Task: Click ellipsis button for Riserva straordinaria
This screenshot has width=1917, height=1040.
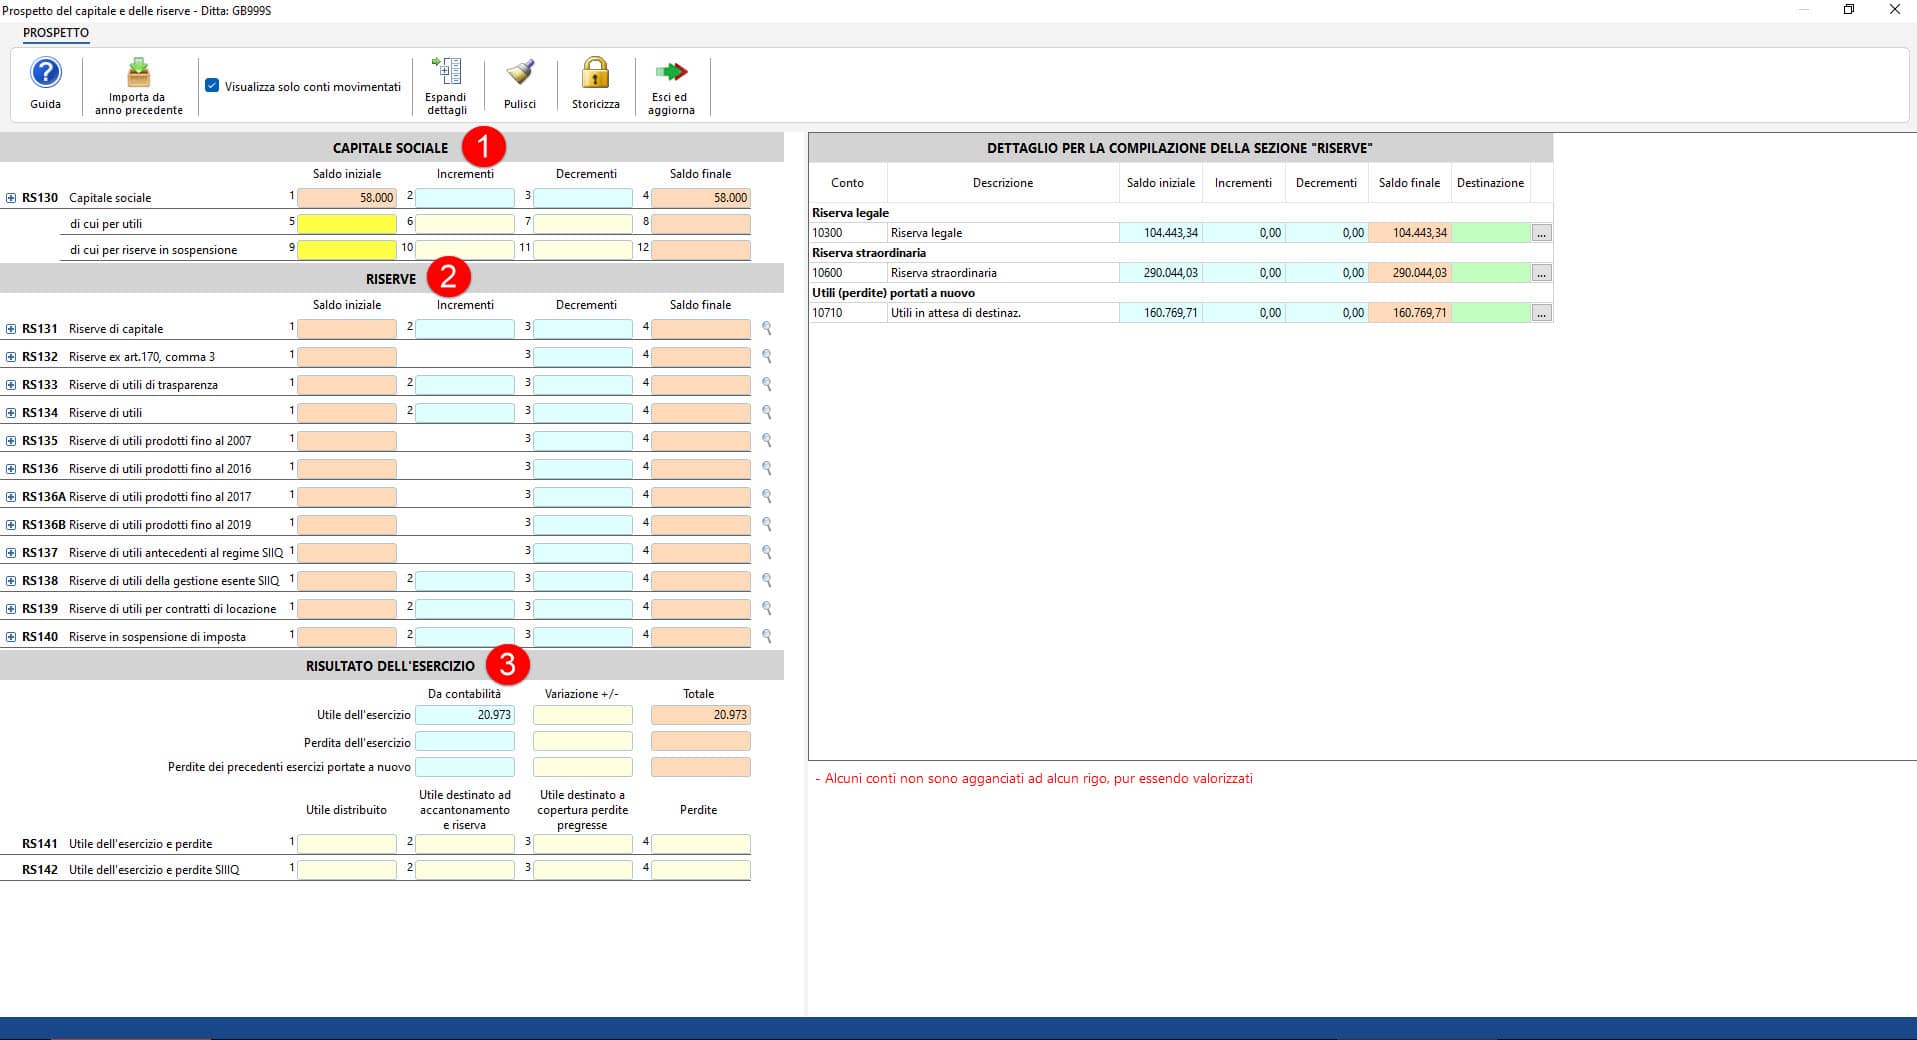Action: [1541, 273]
